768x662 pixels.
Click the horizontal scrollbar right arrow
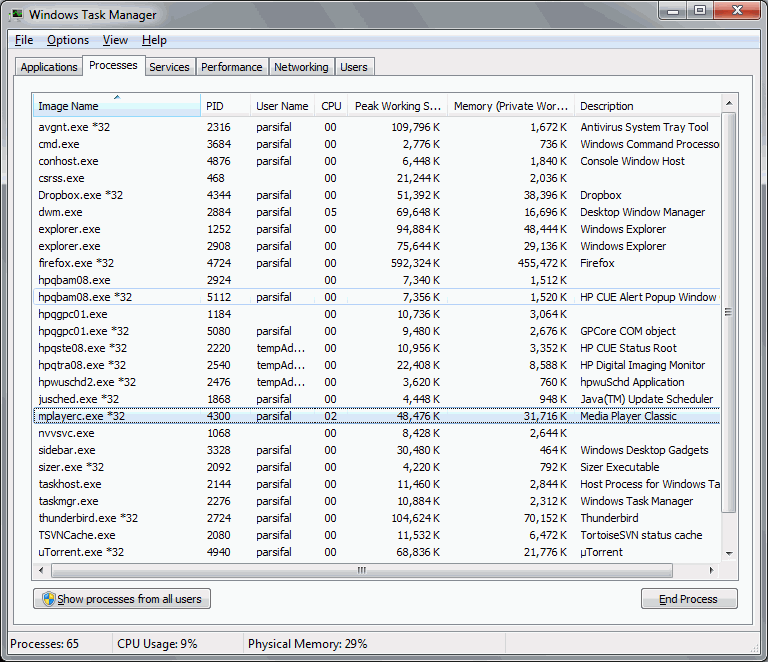[712, 570]
